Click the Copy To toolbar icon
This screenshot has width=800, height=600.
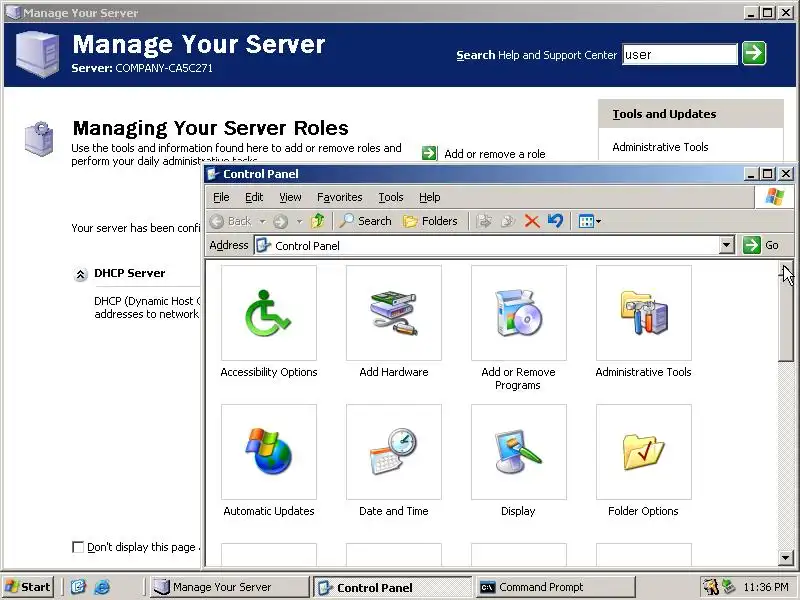pos(508,221)
